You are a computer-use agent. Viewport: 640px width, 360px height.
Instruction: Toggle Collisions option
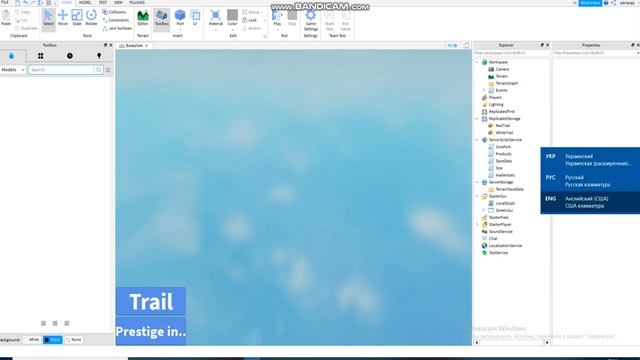(x=114, y=12)
